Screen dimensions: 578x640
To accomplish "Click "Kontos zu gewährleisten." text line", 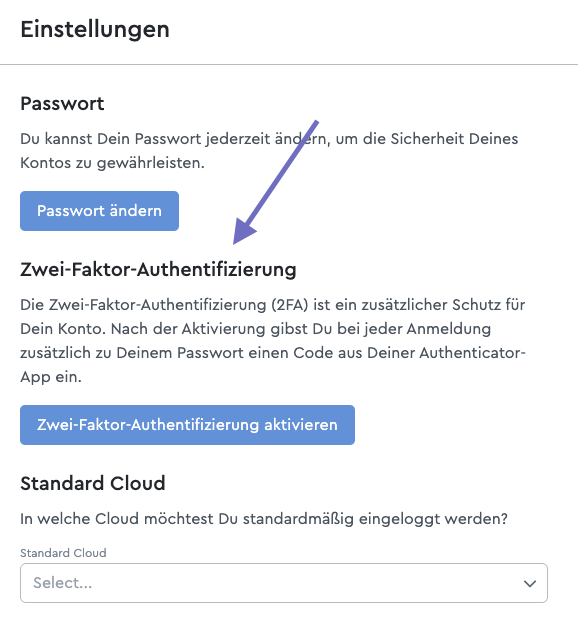I will point(112,163).
